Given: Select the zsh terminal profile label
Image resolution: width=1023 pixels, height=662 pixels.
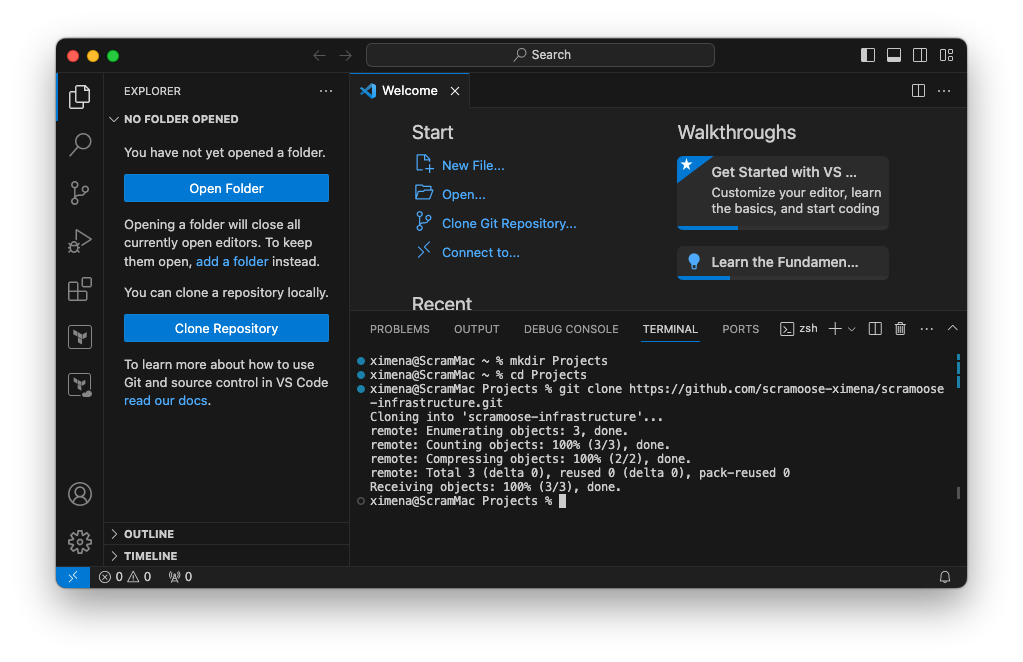Looking at the screenshot, I should (799, 329).
